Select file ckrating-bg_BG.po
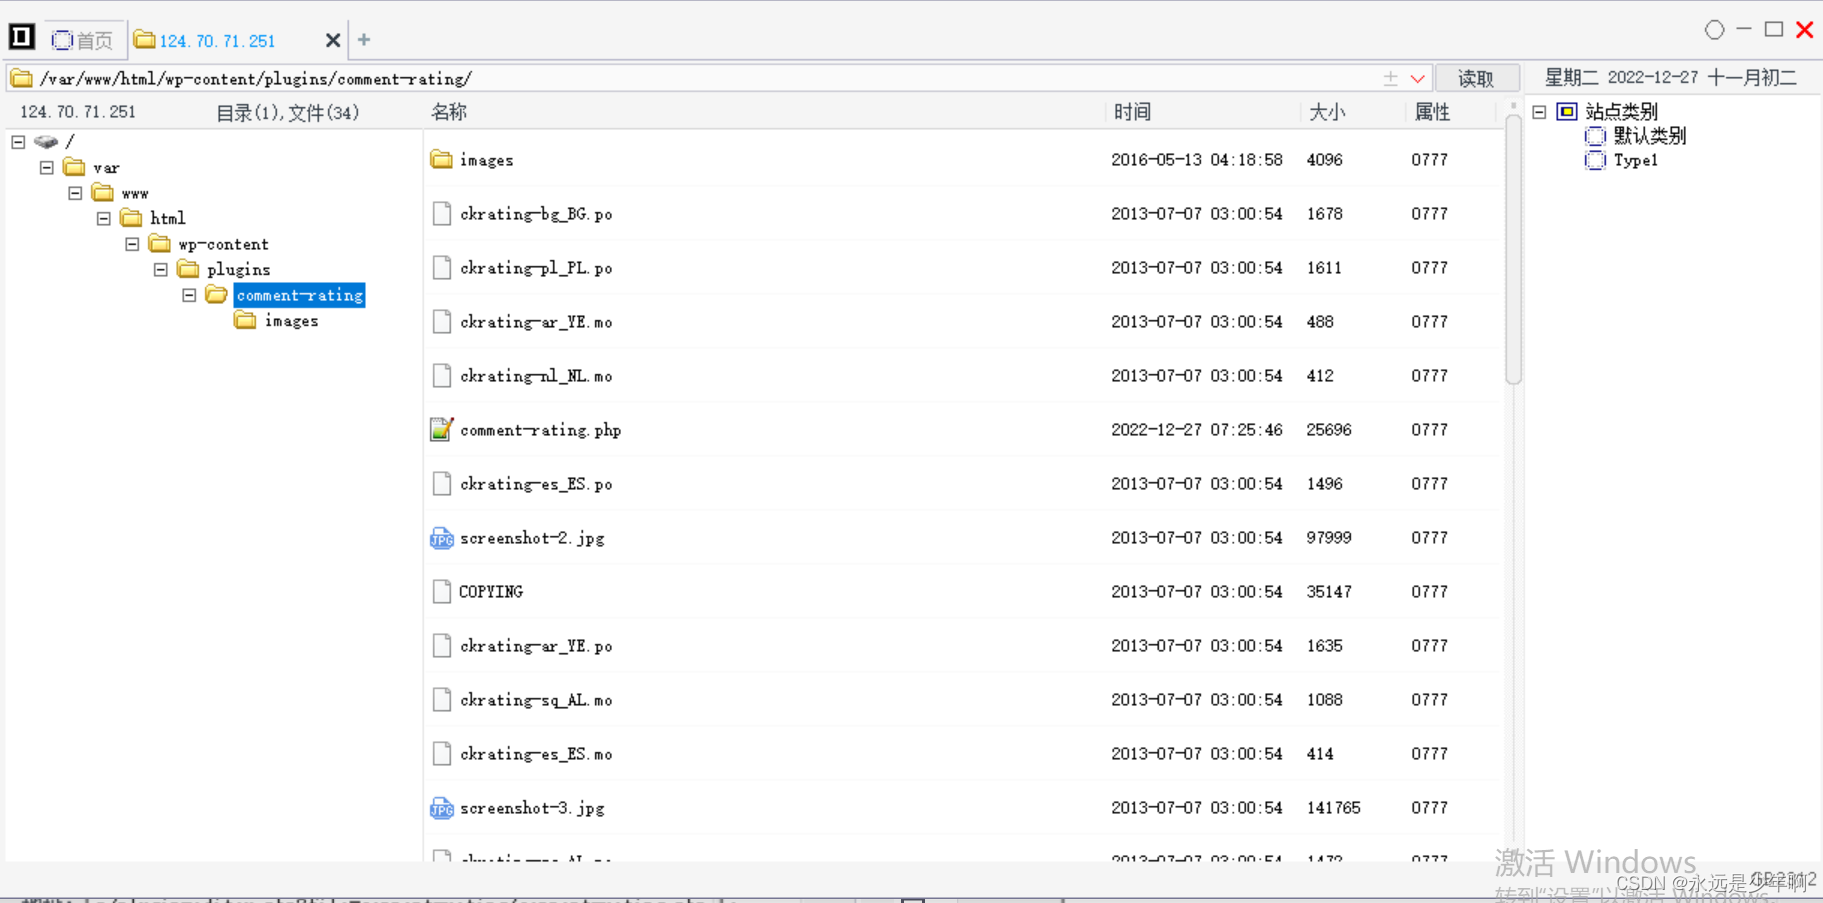 (536, 214)
